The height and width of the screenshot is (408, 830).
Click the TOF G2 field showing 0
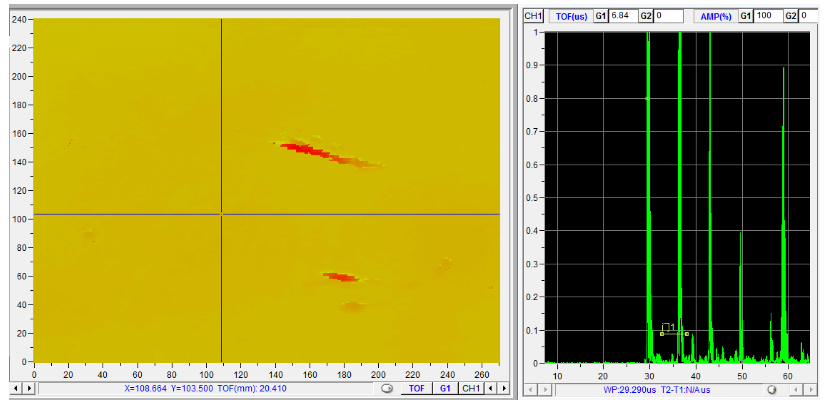(x=669, y=16)
